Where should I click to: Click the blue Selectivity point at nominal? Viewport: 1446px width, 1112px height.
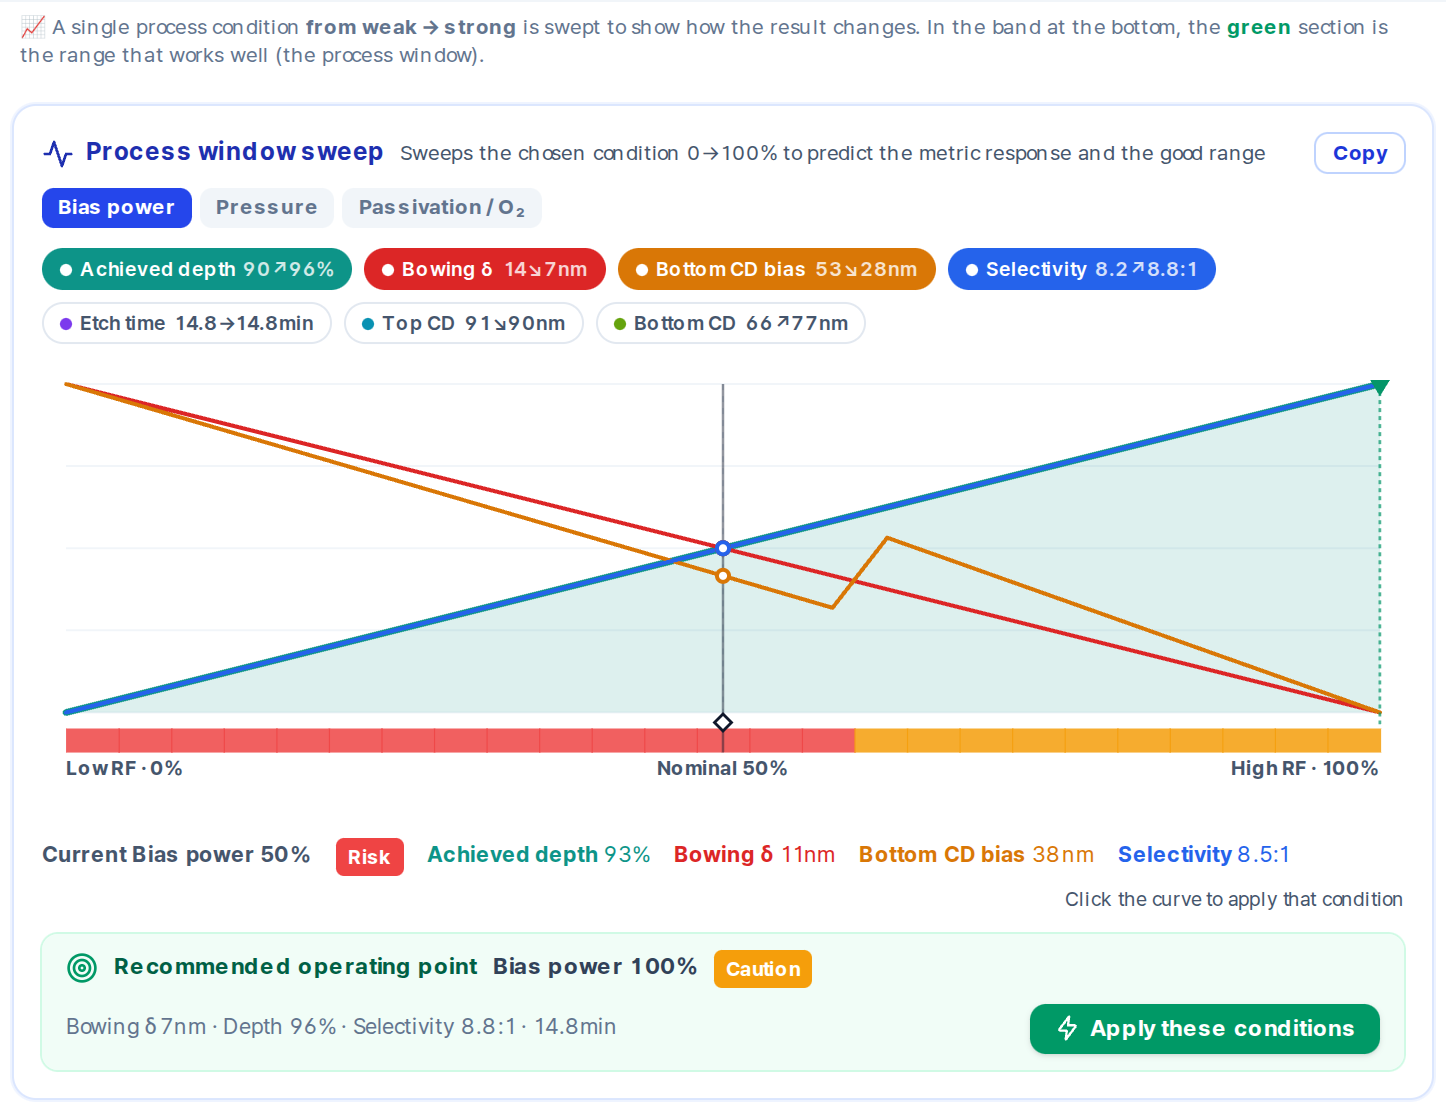(x=723, y=548)
